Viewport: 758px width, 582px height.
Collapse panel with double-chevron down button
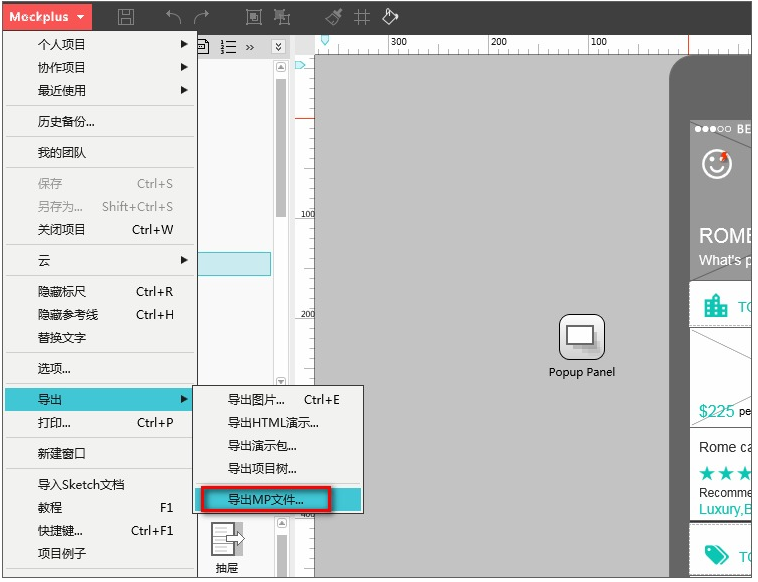click(278, 47)
